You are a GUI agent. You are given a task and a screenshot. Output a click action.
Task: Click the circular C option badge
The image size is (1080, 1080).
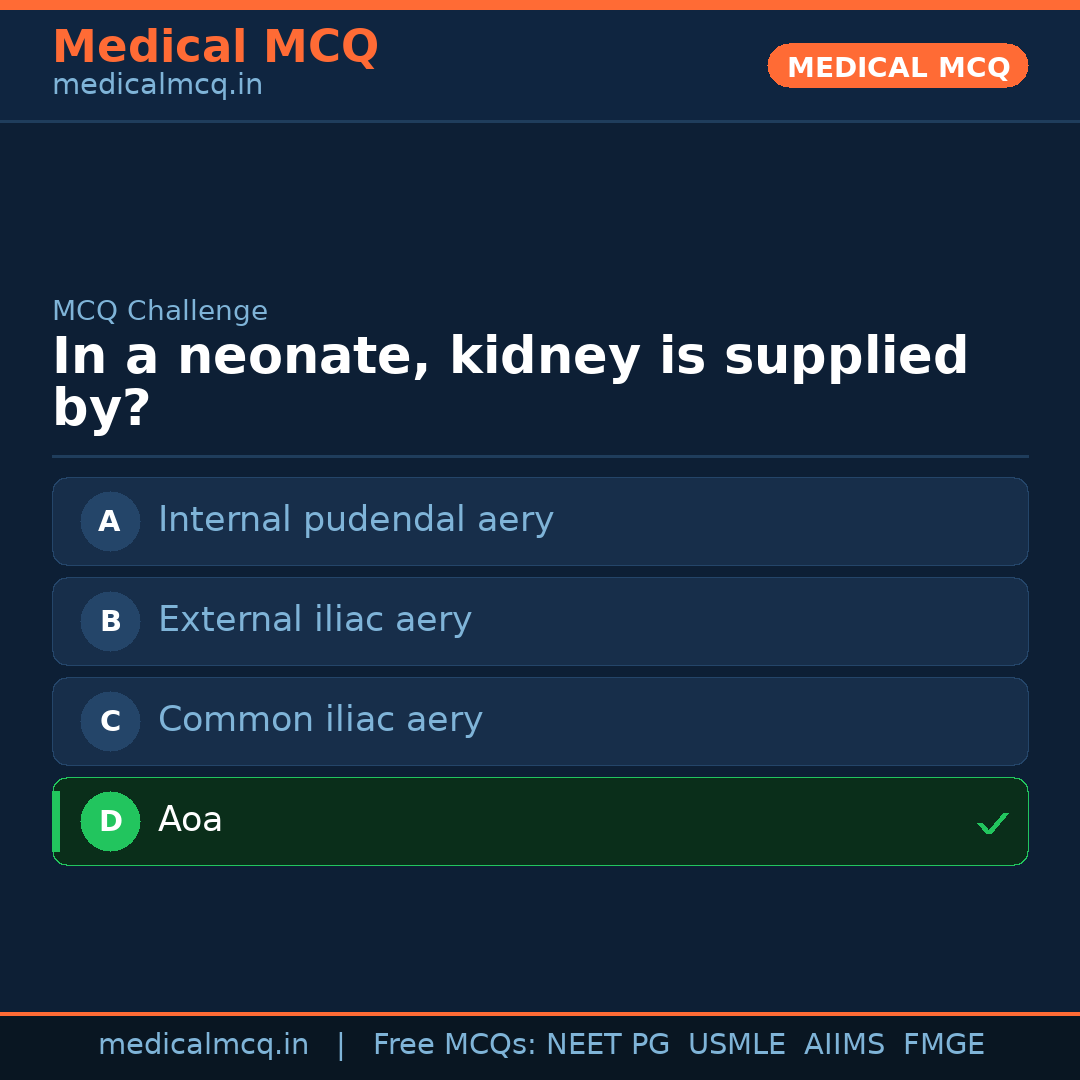[110, 721]
